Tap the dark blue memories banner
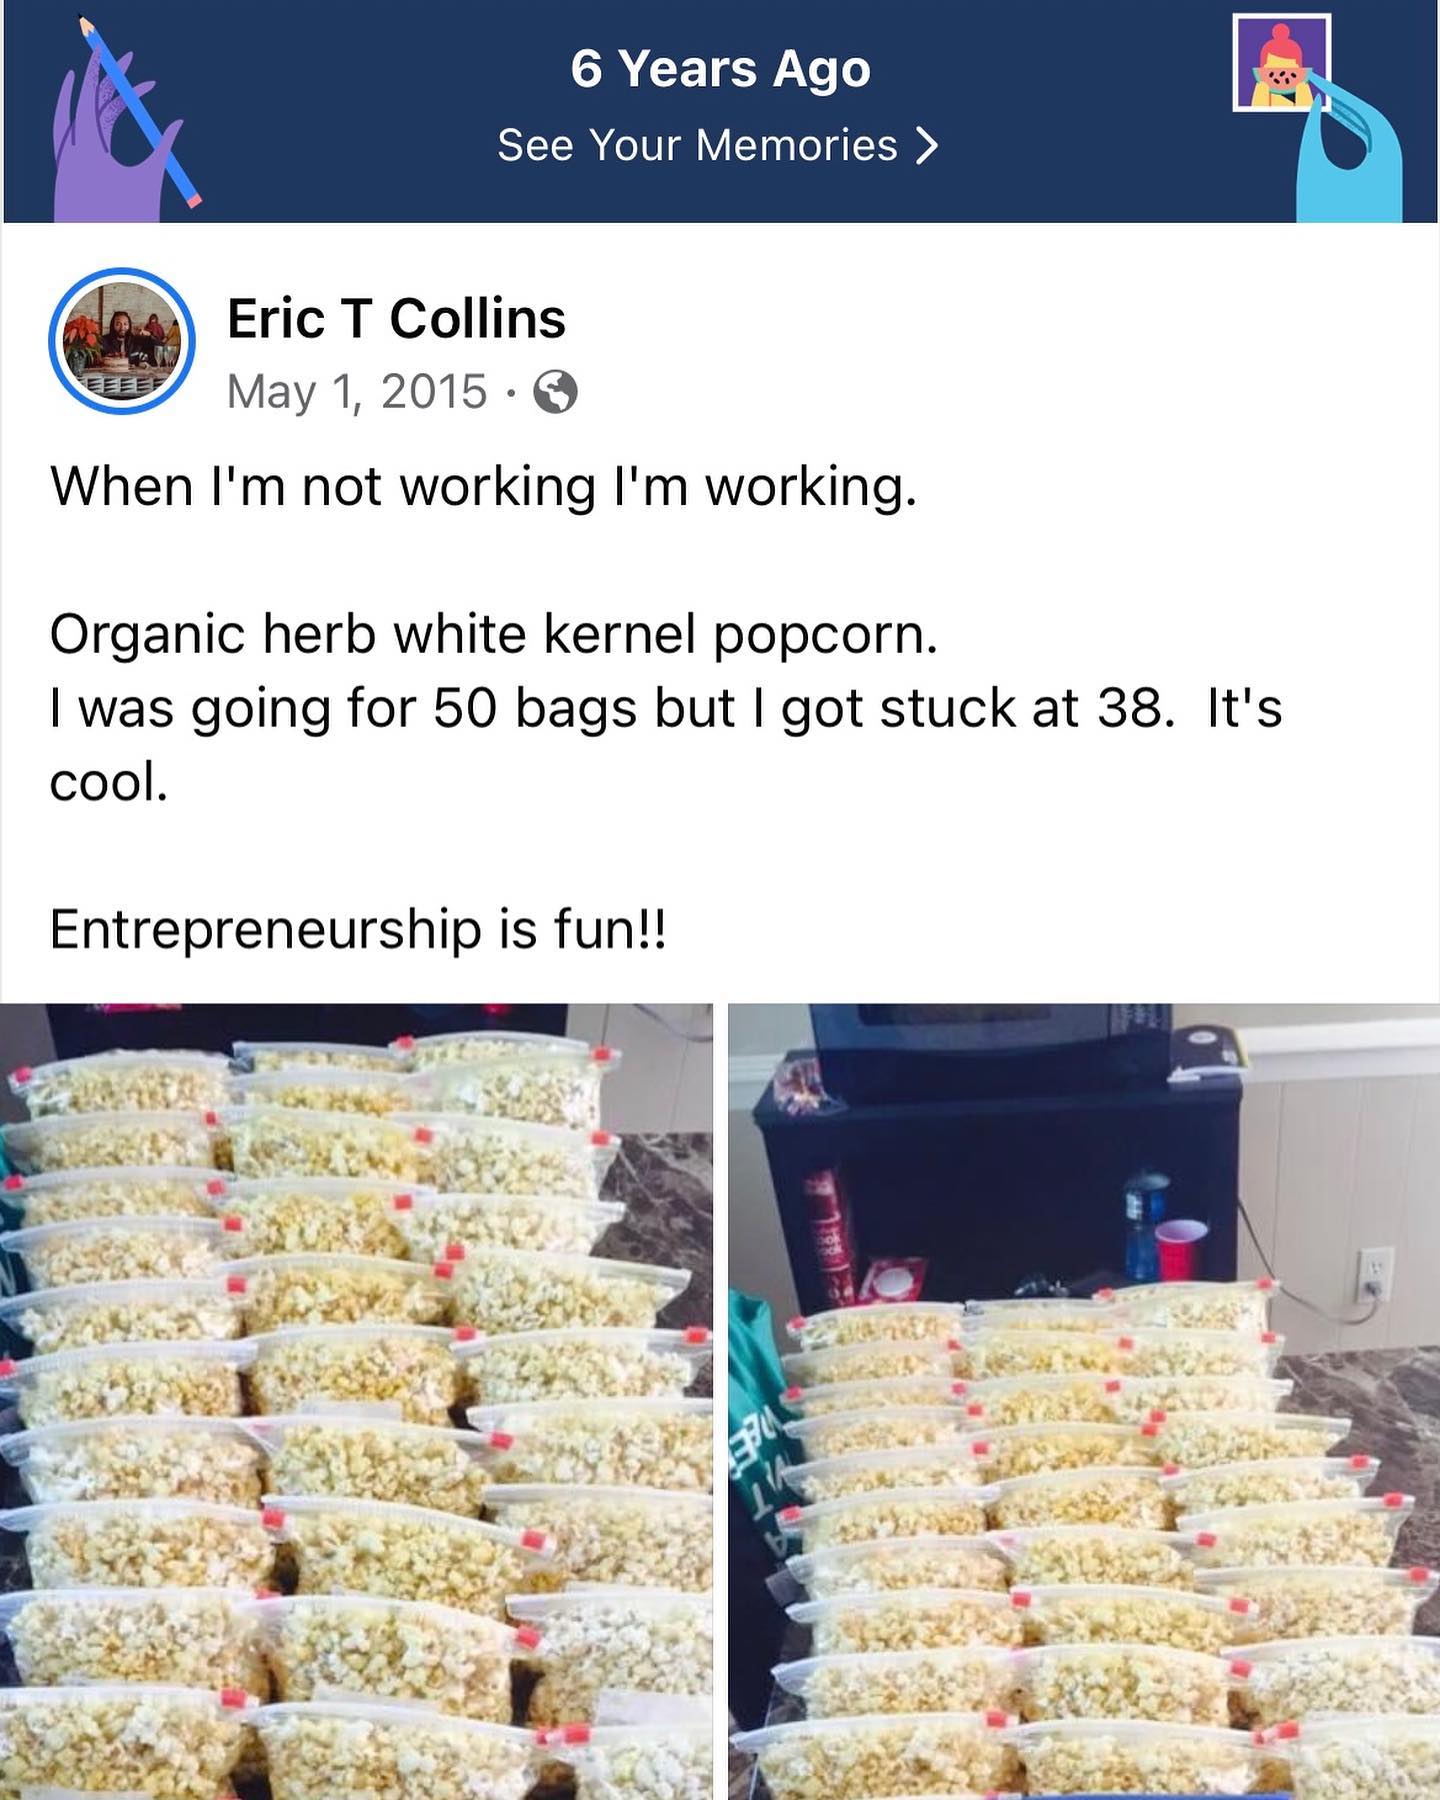Viewport: 1440px width, 1800px height. 720,111
